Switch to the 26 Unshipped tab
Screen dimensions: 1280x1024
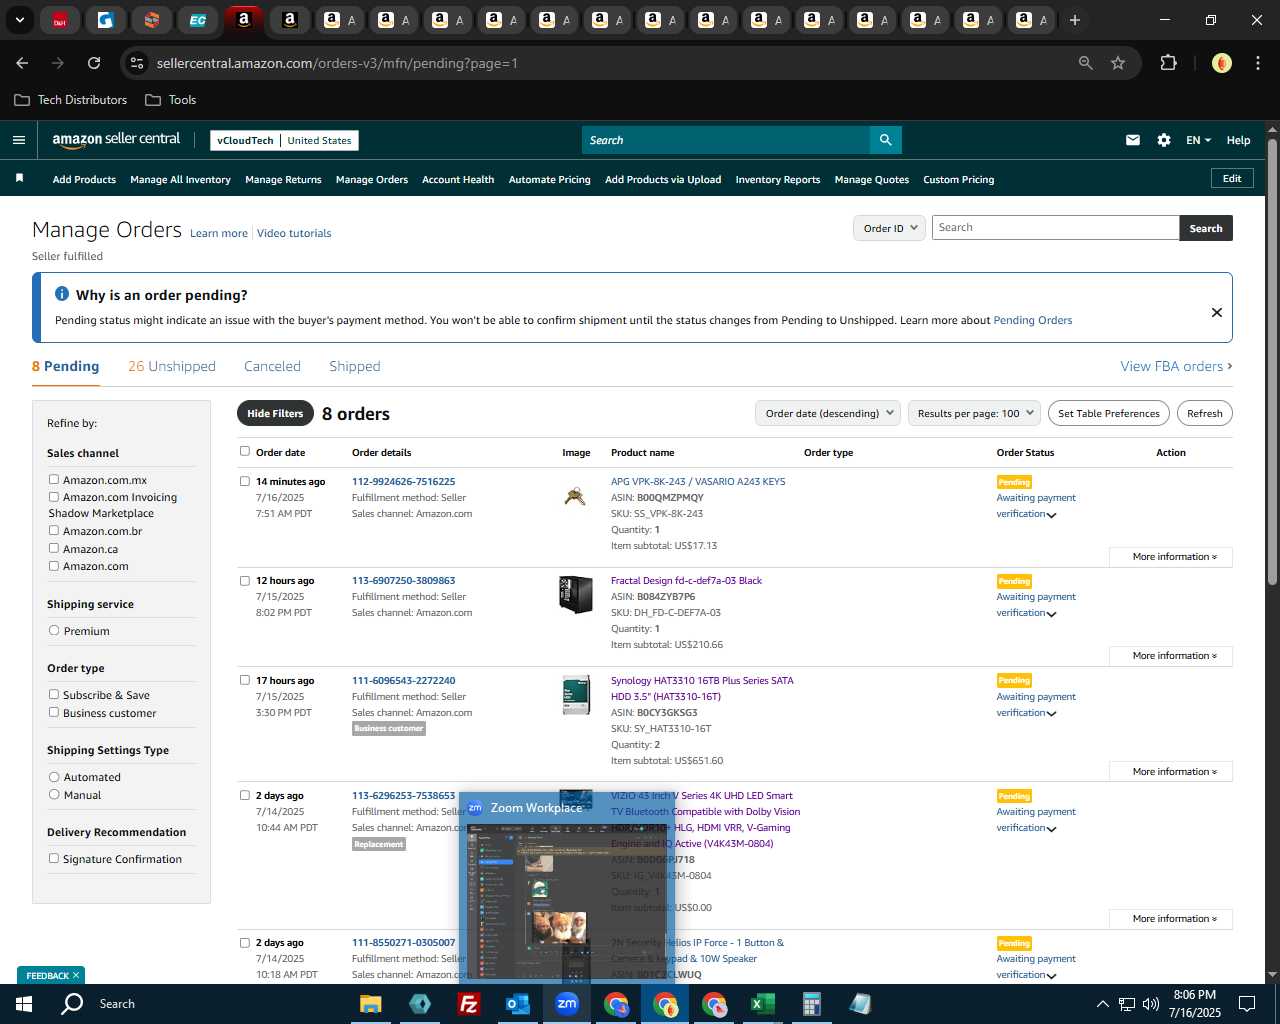(172, 366)
